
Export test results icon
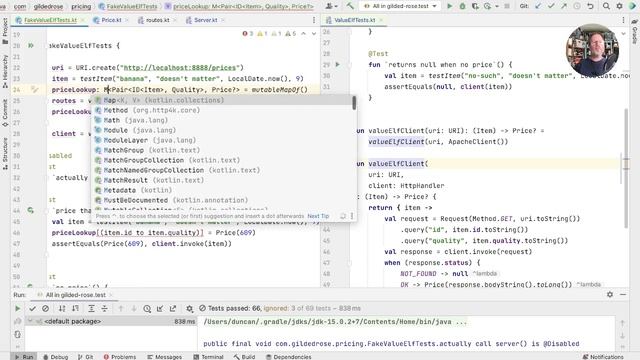[x=173, y=309]
